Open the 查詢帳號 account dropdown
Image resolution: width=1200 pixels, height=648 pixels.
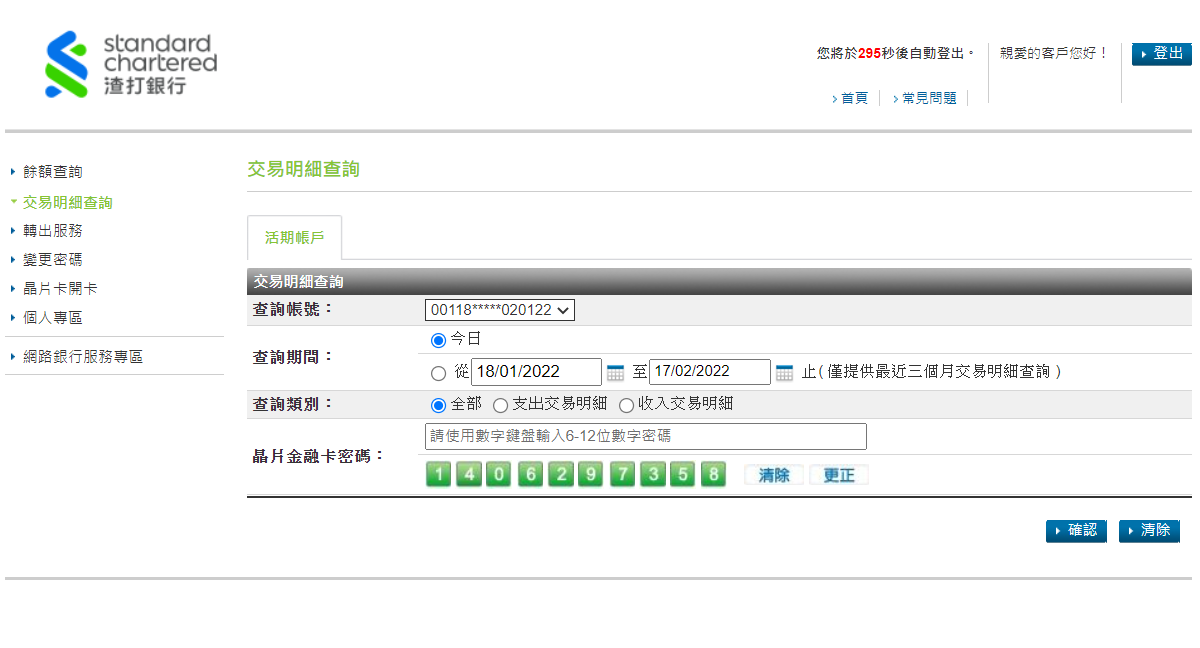coord(500,310)
